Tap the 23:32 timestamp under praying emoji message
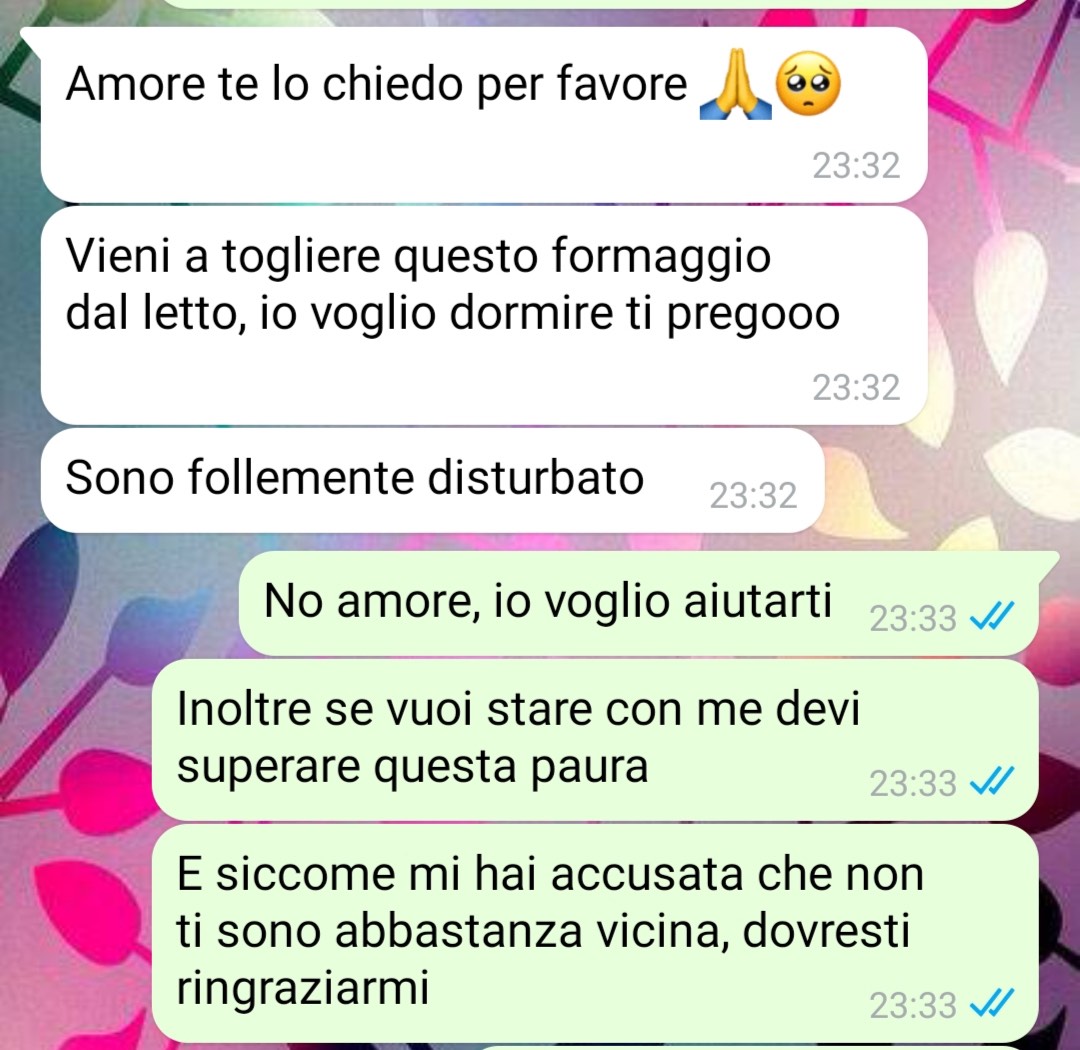This screenshot has width=1080, height=1050. [x=856, y=166]
